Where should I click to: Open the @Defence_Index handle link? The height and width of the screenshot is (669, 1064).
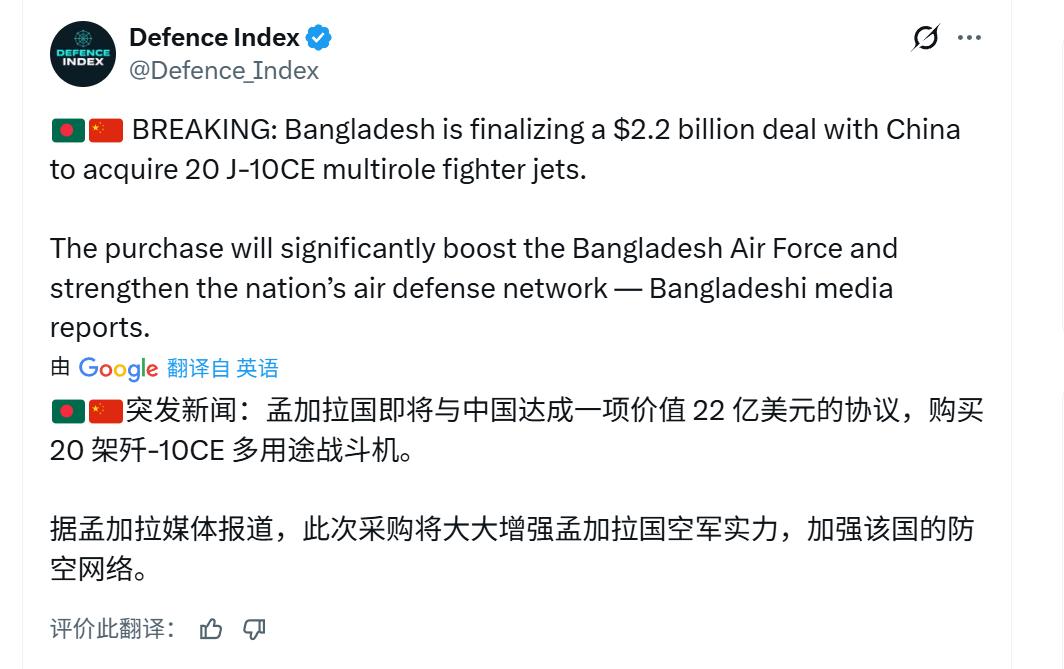tap(224, 71)
